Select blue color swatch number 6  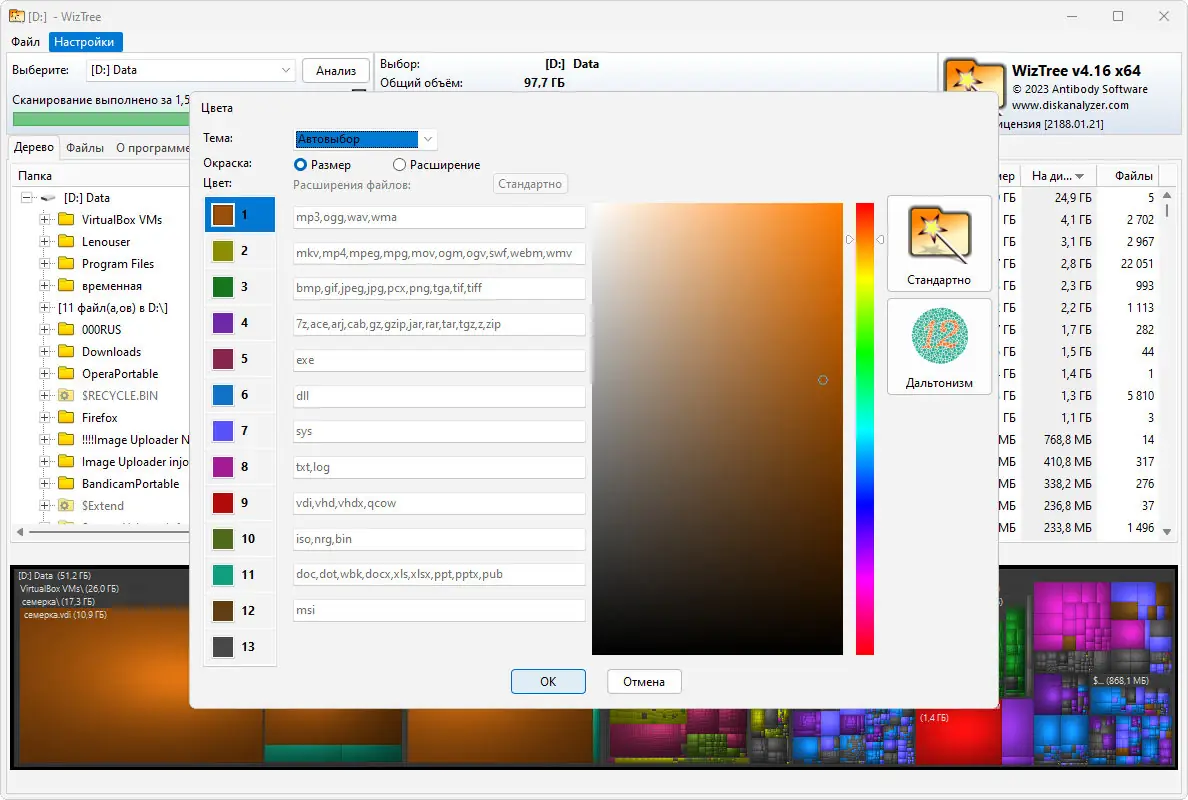(223, 395)
